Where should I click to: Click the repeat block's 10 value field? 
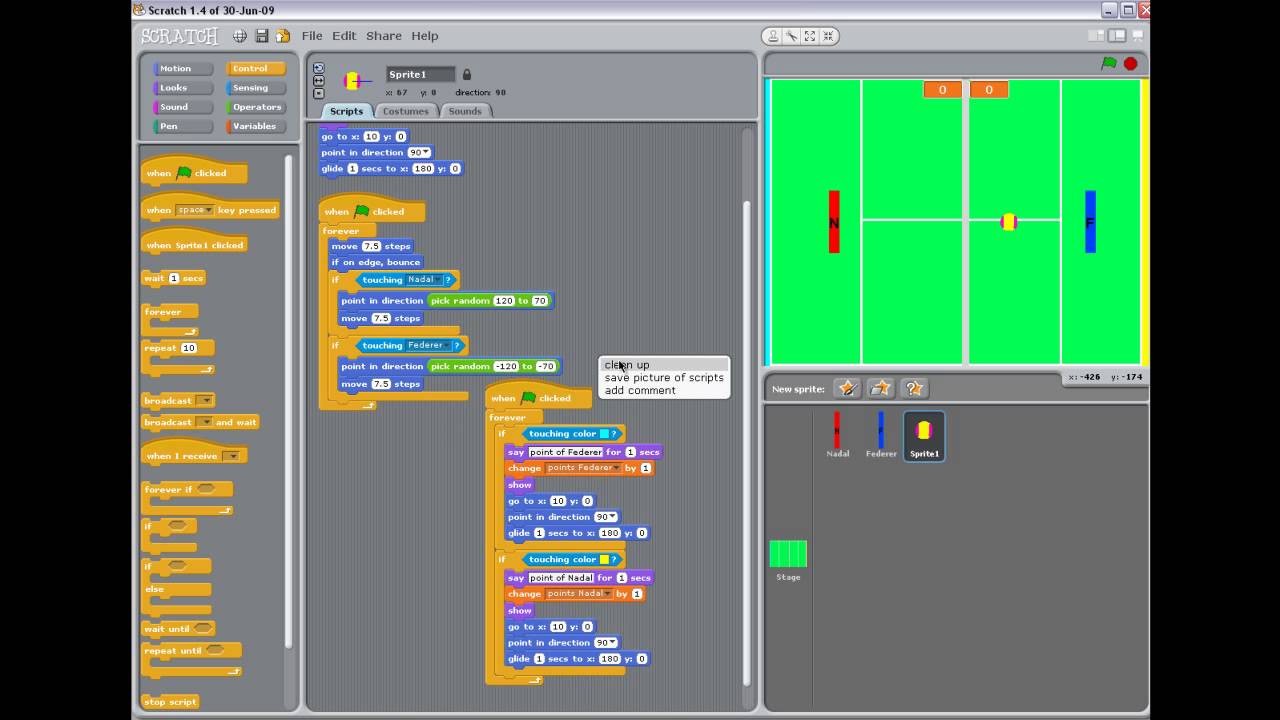coord(189,348)
